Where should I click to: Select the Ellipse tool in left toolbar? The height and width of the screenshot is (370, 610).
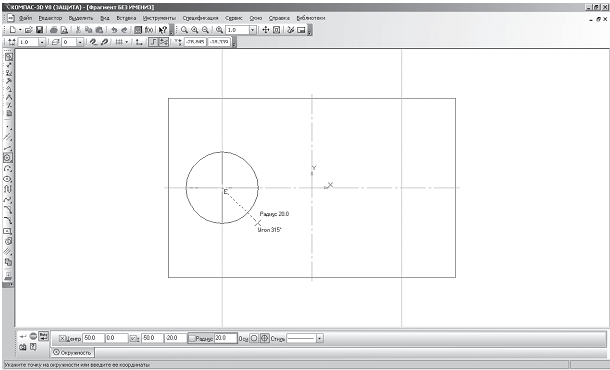click(8, 179)
